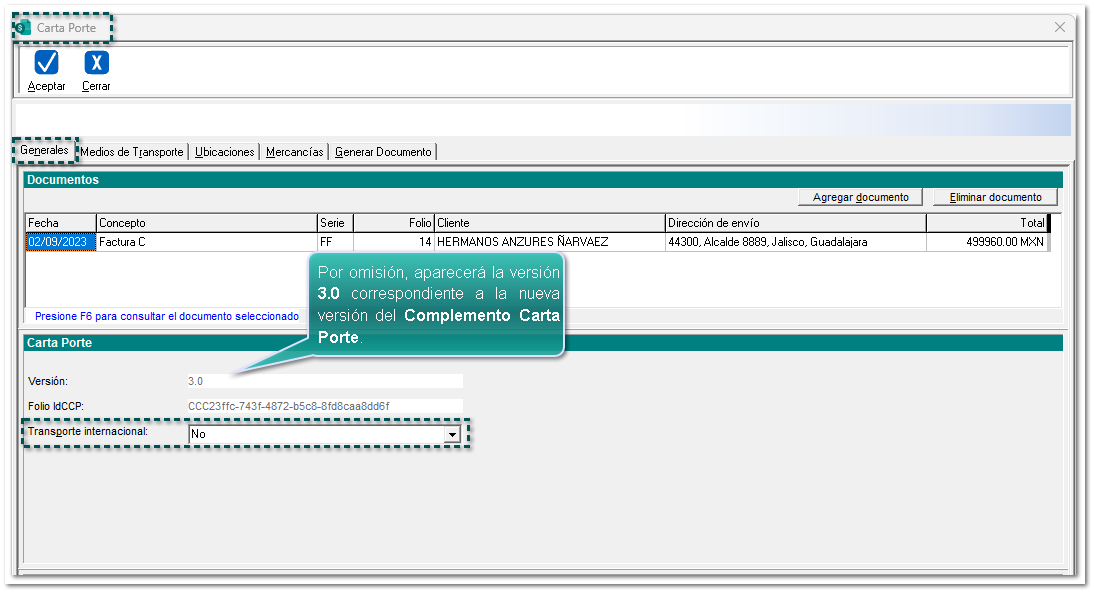
Task: Select the Mercancías tab
Action: point(294,152)
